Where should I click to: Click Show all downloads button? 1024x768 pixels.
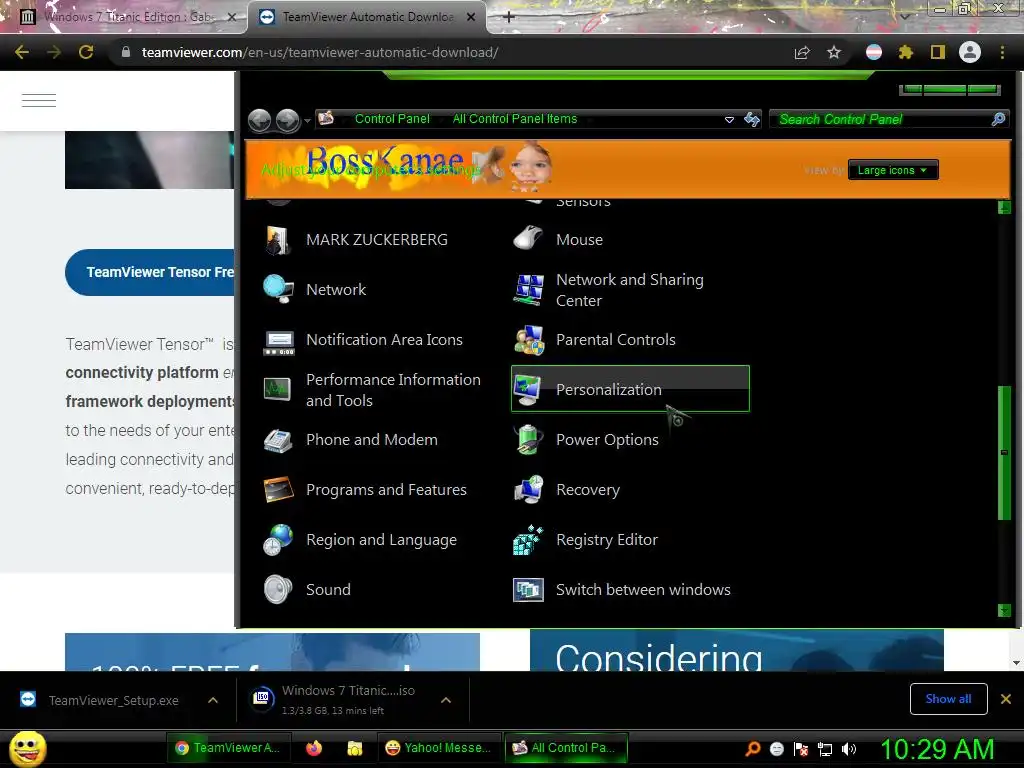coord(948,699)
